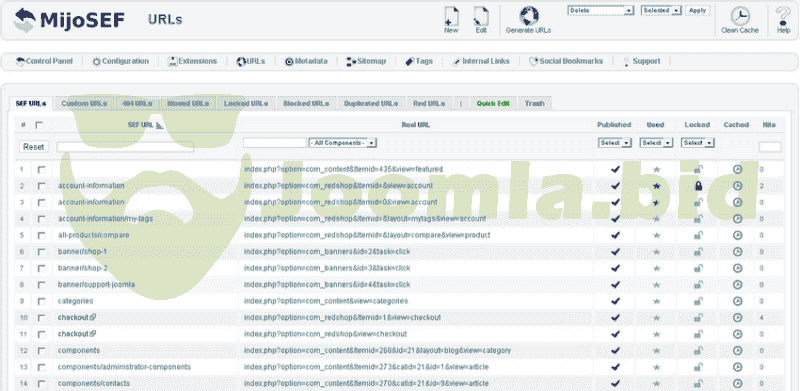Image resolution: width=800 pixels, height=391 pixels.
Task: Click the lock icon in banner/shop-2 row
Action: click(x=698, y=268)
